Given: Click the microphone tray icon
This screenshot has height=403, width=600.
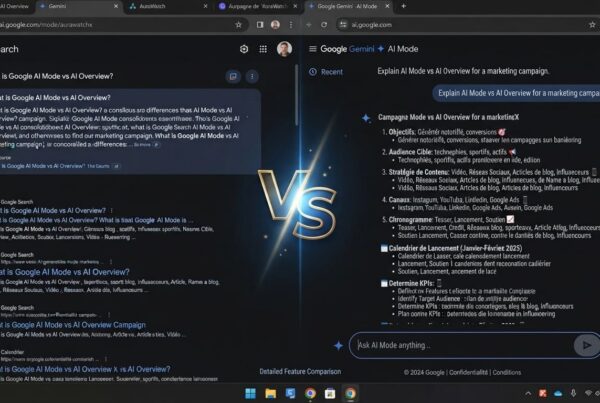Looking at the screenshot, I should (573, 393).
